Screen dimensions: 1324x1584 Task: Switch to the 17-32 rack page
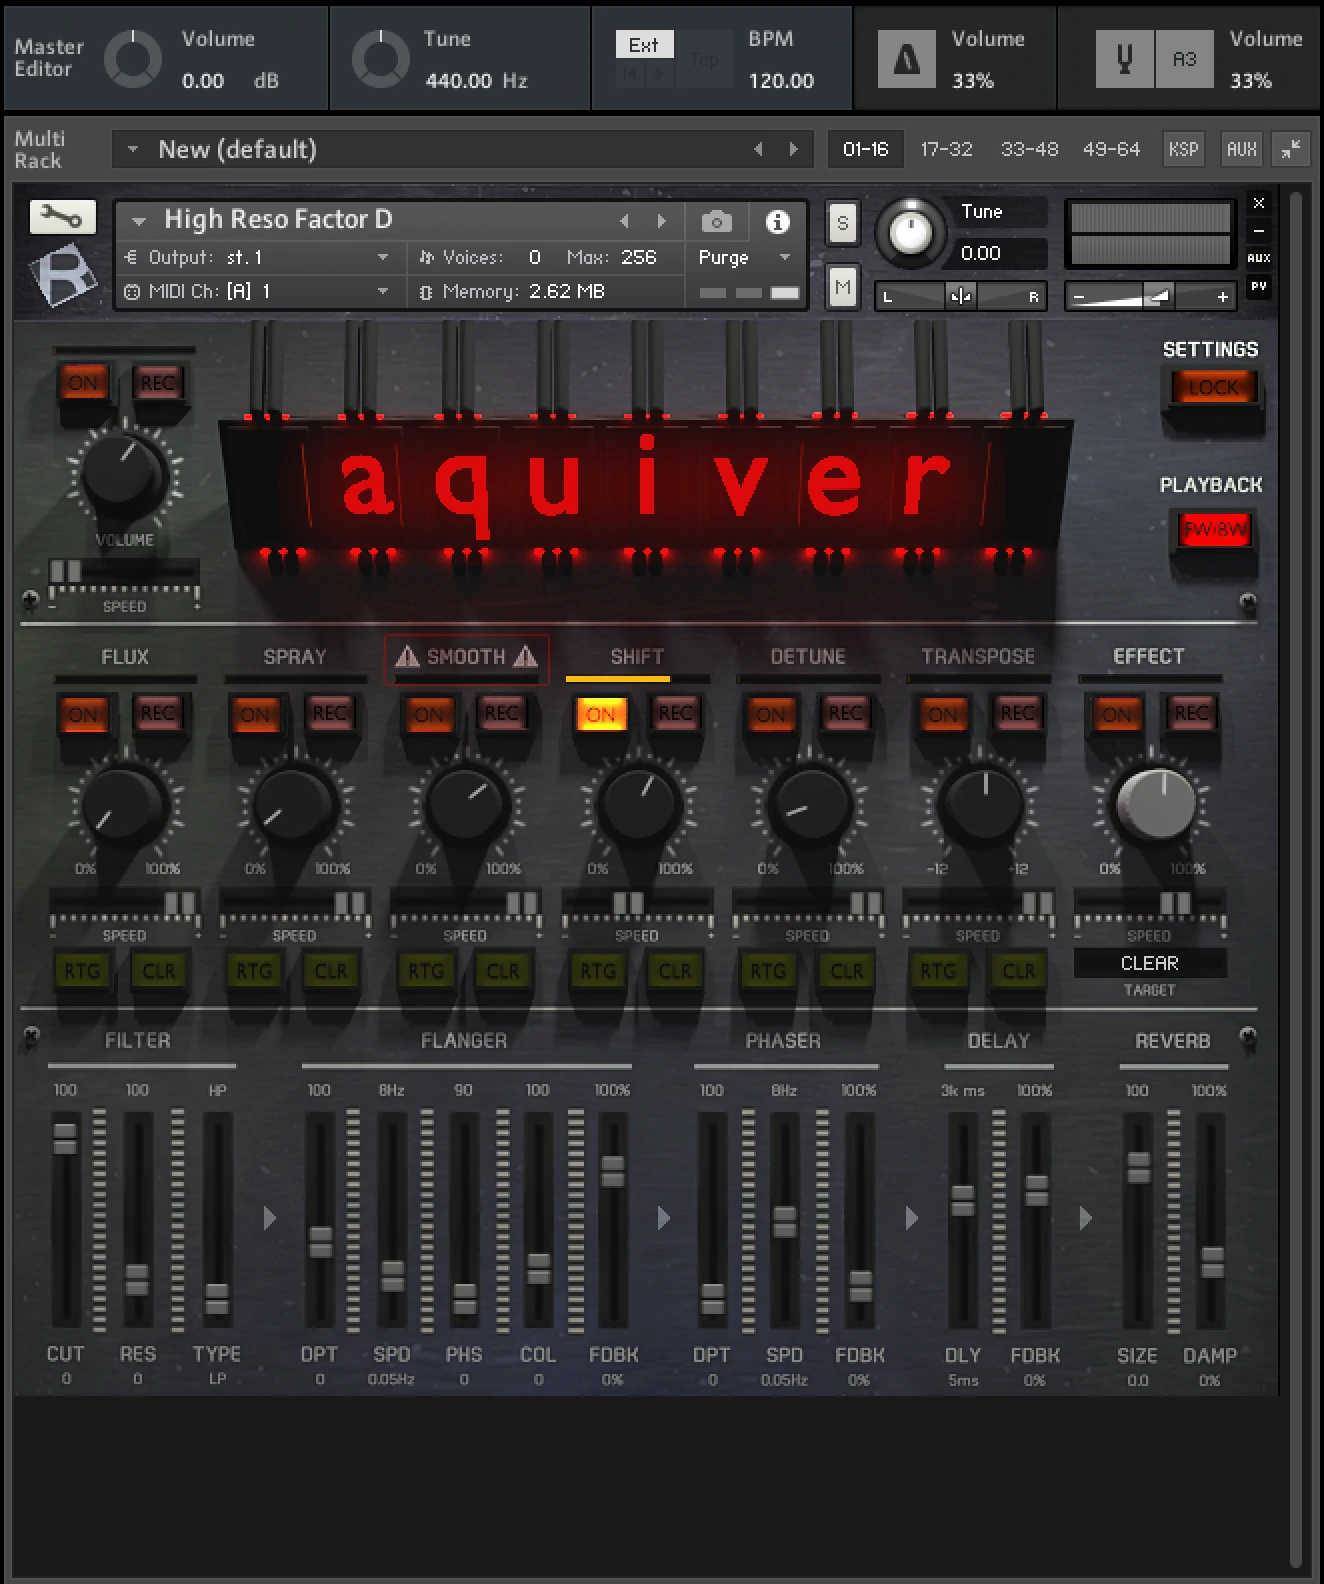(x=946, y=149)
